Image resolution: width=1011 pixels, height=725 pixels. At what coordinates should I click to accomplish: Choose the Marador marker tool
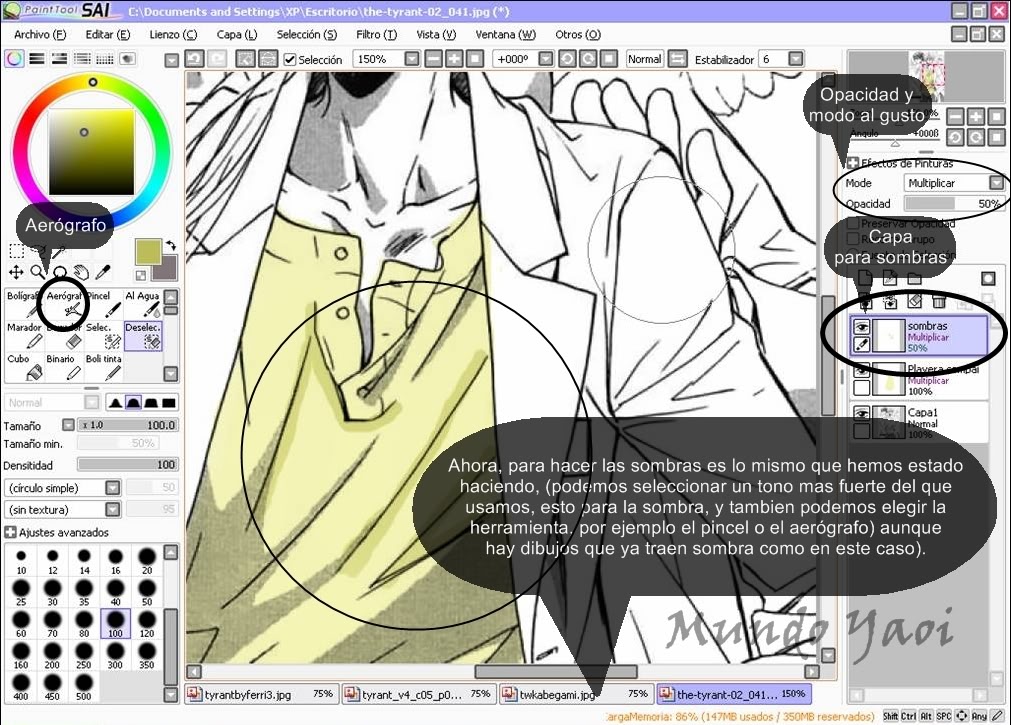[25, 335]
